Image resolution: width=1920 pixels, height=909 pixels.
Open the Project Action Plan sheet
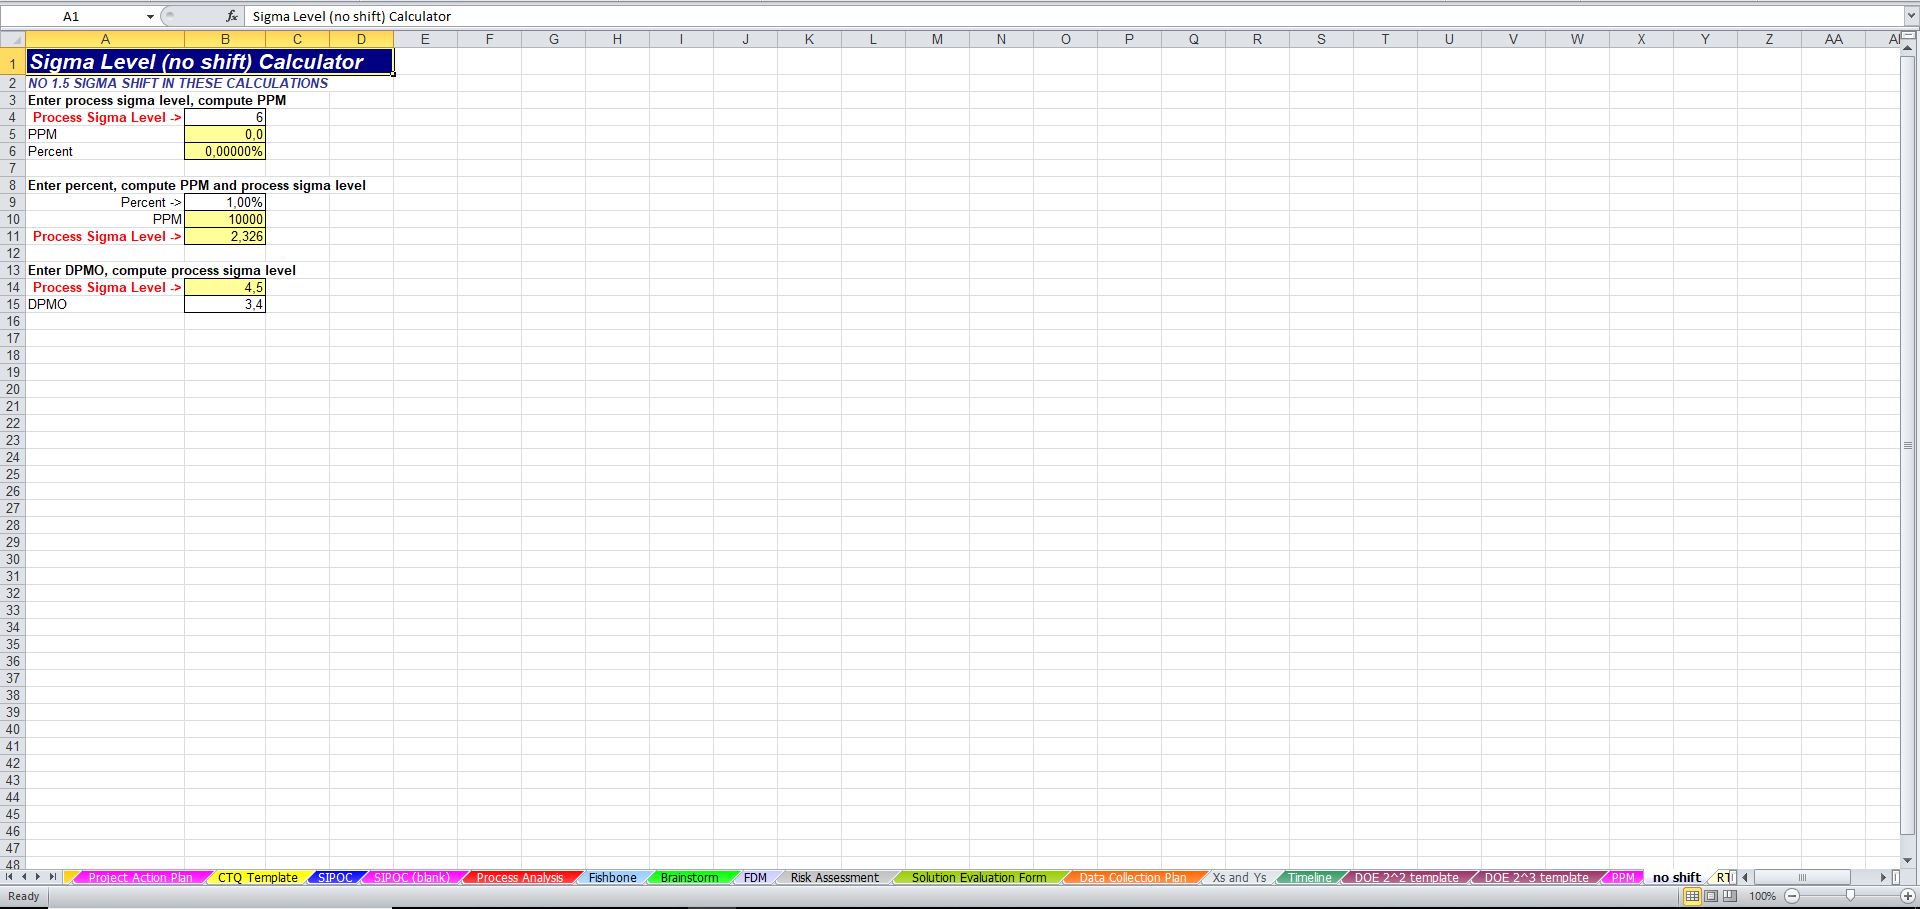140,877
